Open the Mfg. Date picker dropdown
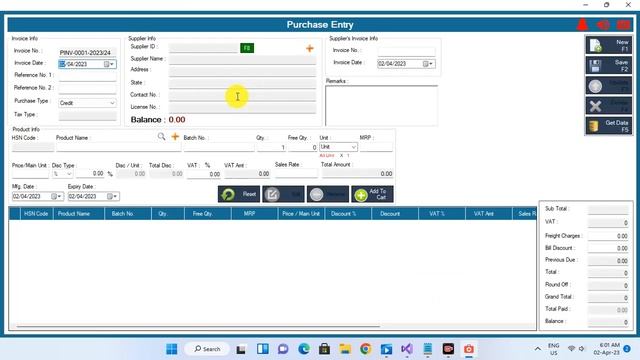Image resolution: width=640 pixels, height=360 pixels. coord(56,196)
